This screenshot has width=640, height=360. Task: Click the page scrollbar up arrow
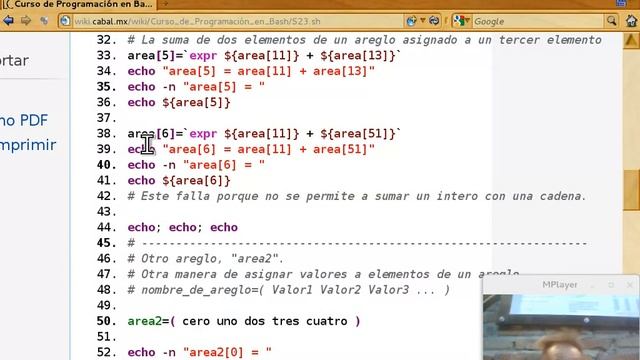click(631, 41)
